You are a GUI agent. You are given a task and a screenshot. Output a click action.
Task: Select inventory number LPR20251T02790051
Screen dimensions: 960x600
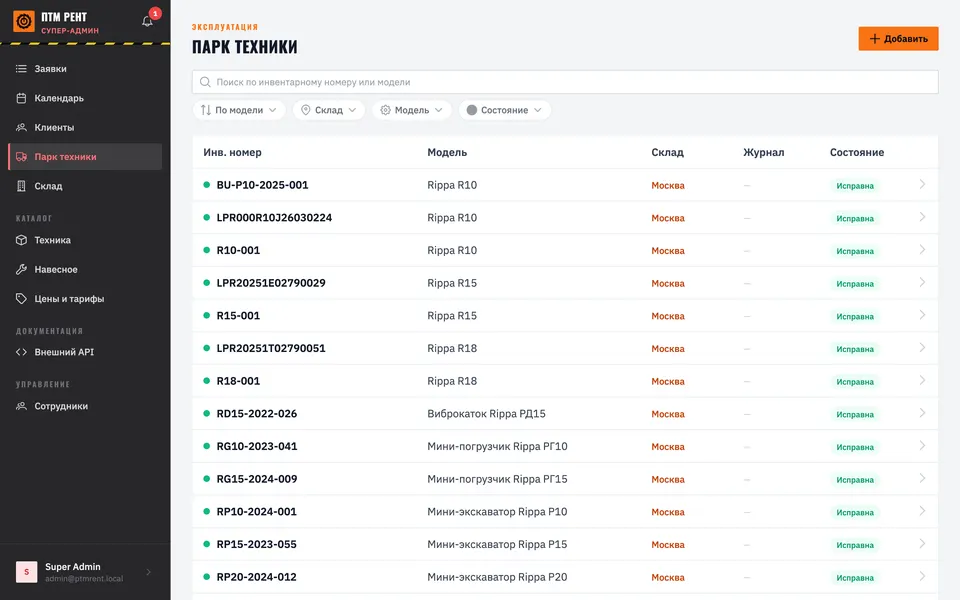(271, 348)
